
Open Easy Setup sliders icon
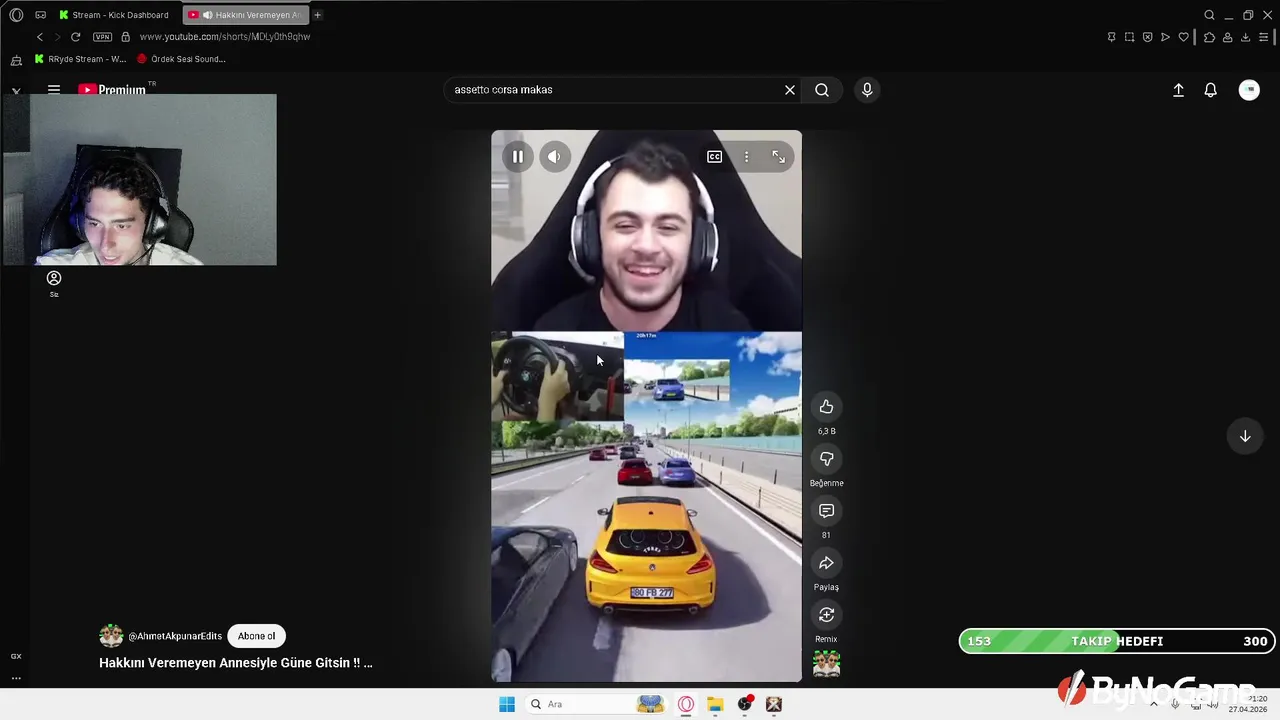[x=1264, y=37]
